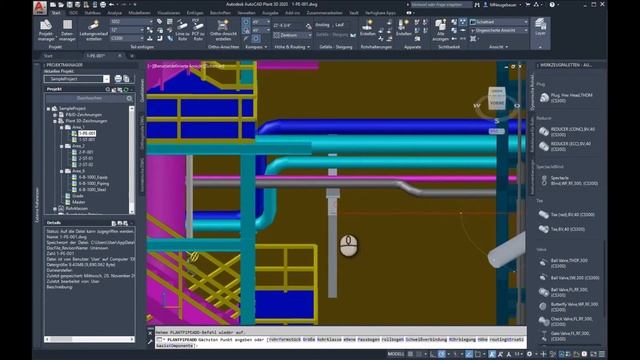Image resolution: width=640 pixels, height=360 pixels.
Task: Open the Einfügen ribbon tab
Action: click(195, 13)
